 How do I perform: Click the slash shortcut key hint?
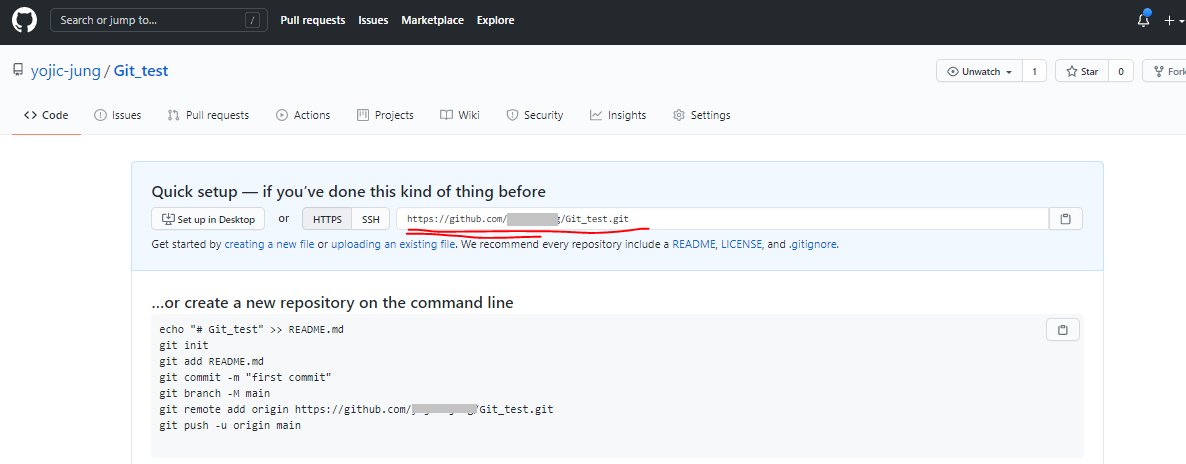point(253,20)
